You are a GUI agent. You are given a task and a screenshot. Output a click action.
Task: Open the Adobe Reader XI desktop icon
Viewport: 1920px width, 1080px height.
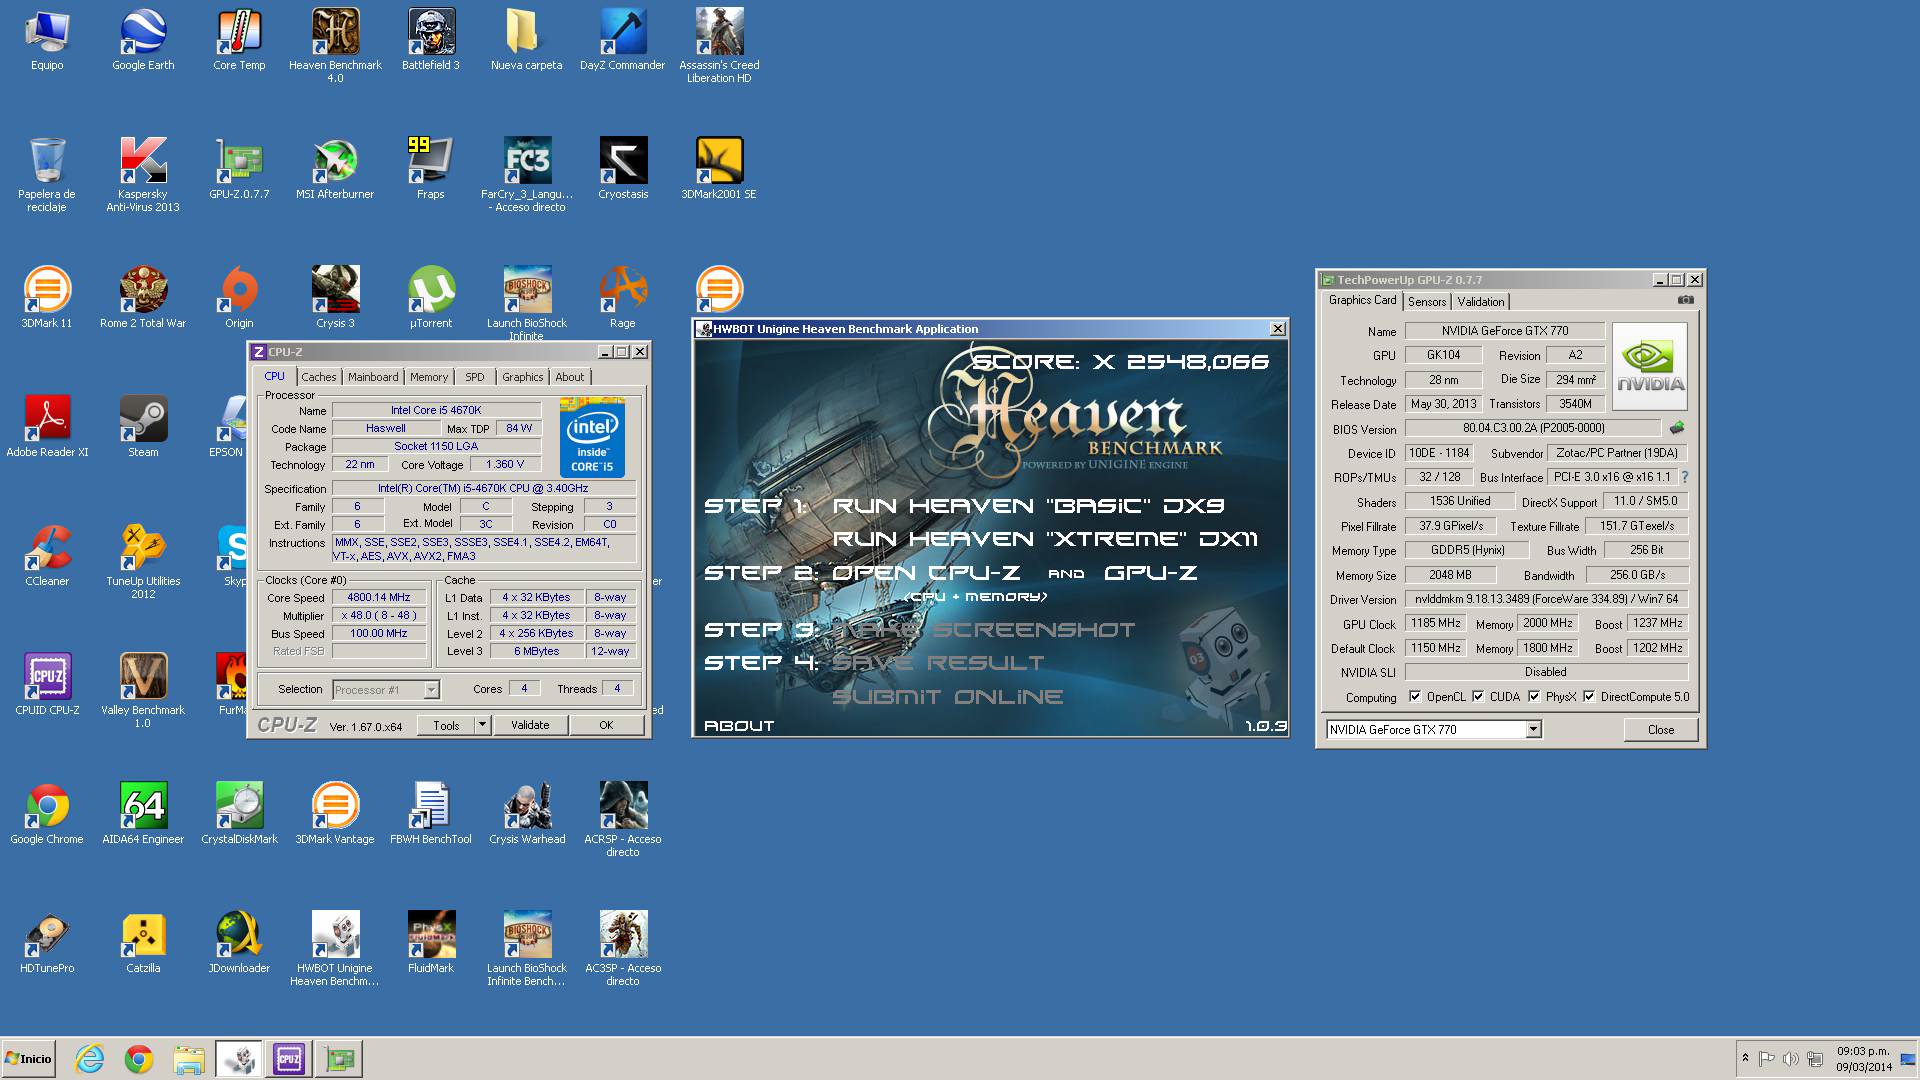47,426
